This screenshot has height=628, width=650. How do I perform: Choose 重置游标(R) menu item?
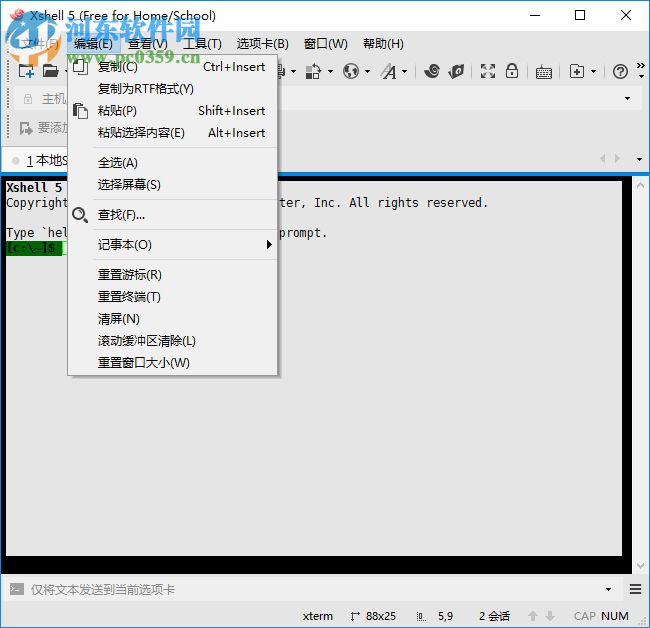[172, 274]
